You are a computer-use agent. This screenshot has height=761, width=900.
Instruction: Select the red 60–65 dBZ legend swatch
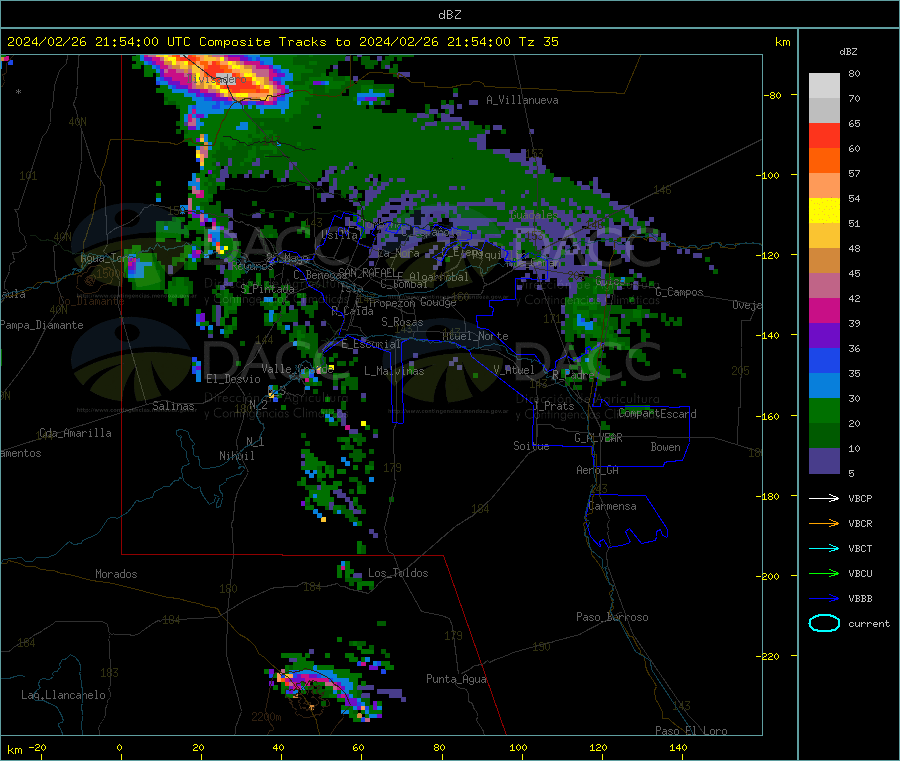pyautogui.click(x=824, y=135)
